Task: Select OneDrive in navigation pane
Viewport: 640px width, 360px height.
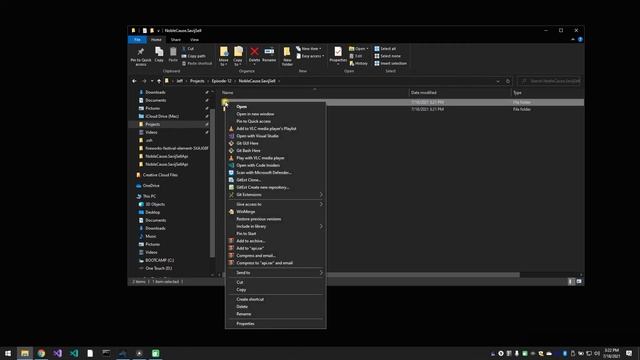Action: (x=151, y=186)
